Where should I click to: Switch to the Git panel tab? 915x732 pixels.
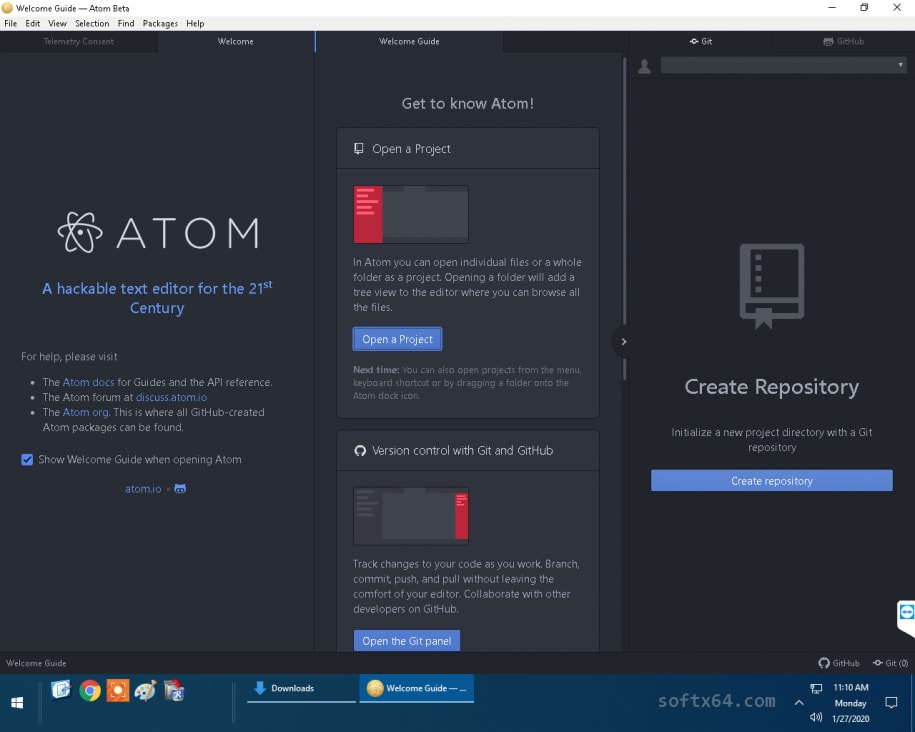tap(700, 41)
